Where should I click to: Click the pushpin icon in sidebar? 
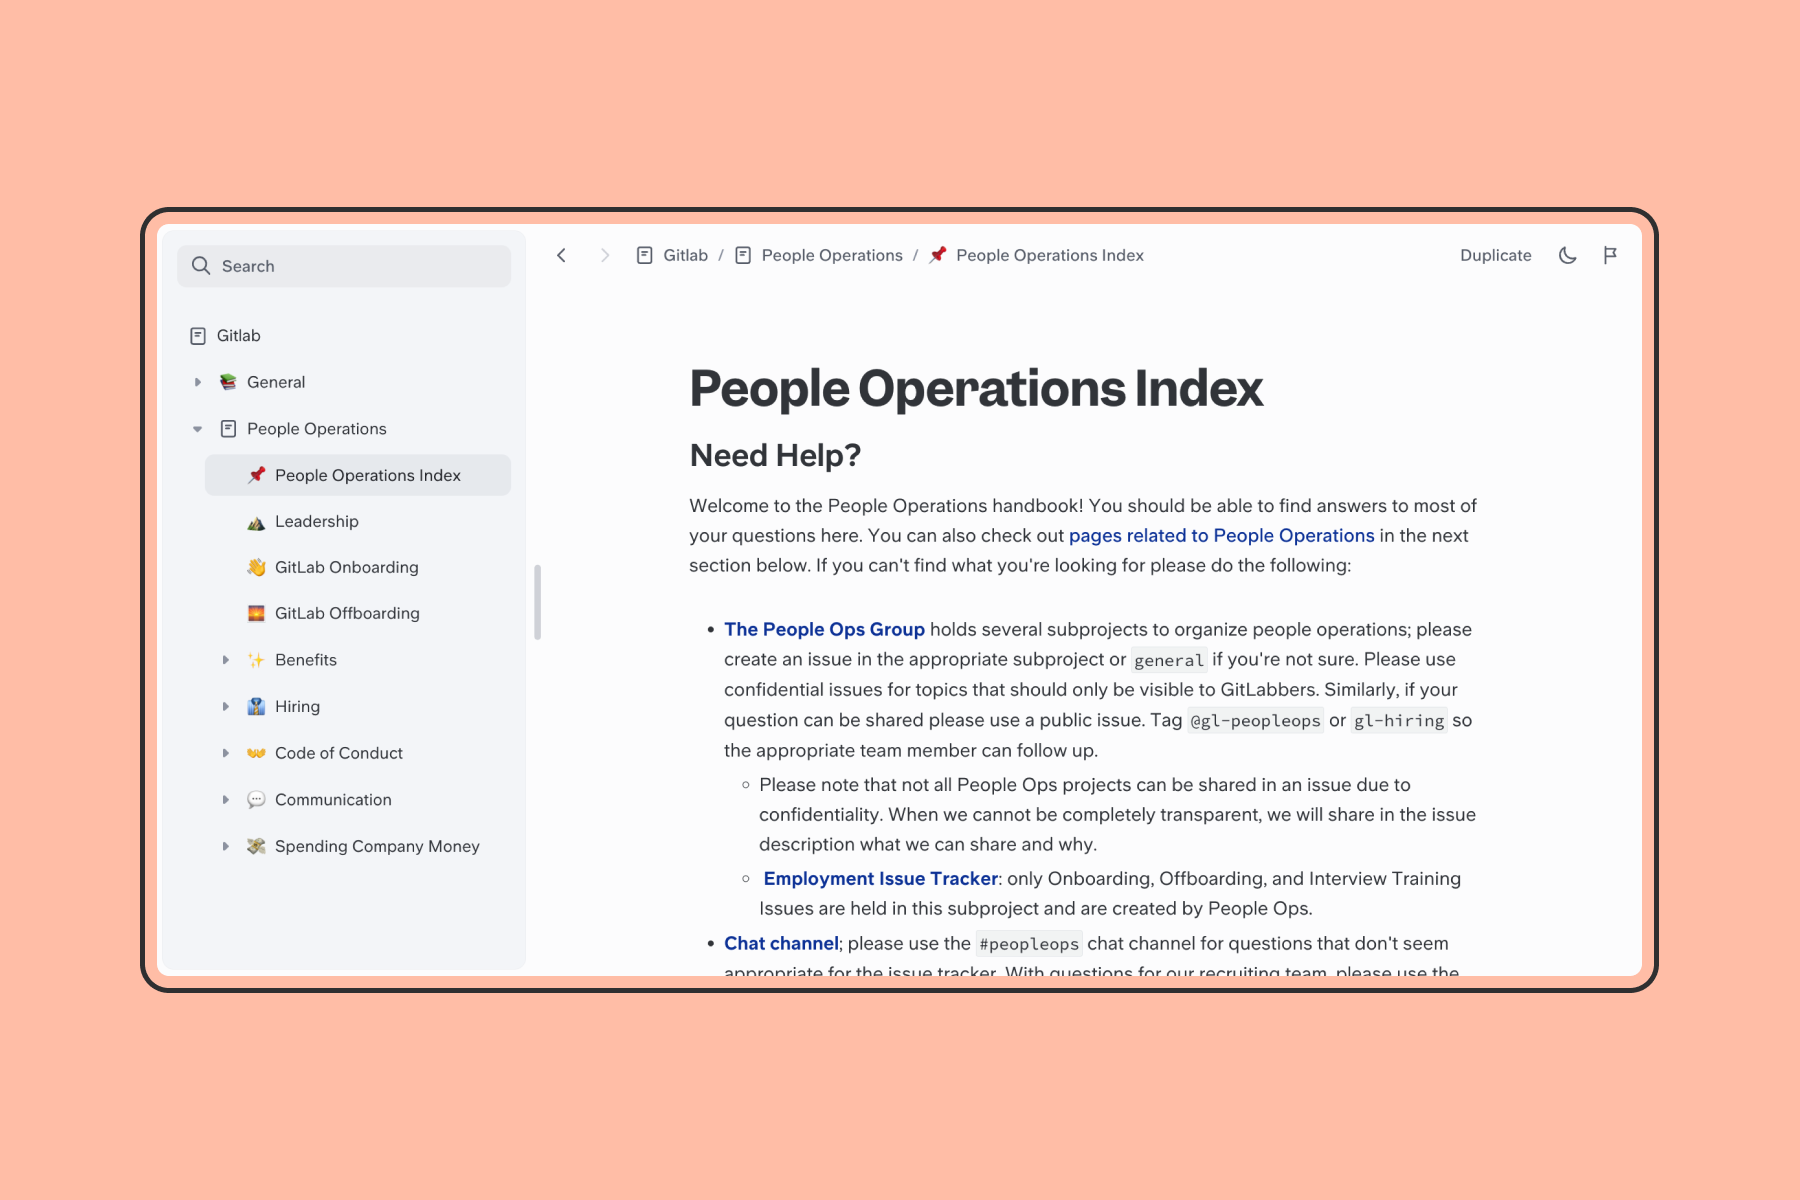(x=257, y=475)
